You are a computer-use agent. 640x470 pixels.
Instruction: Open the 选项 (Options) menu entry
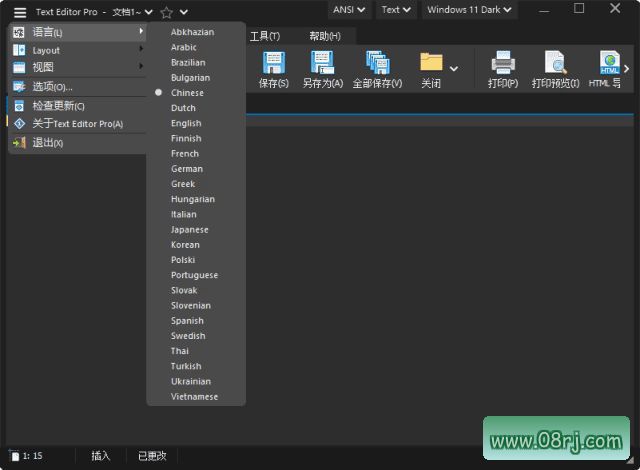(52, 87)
